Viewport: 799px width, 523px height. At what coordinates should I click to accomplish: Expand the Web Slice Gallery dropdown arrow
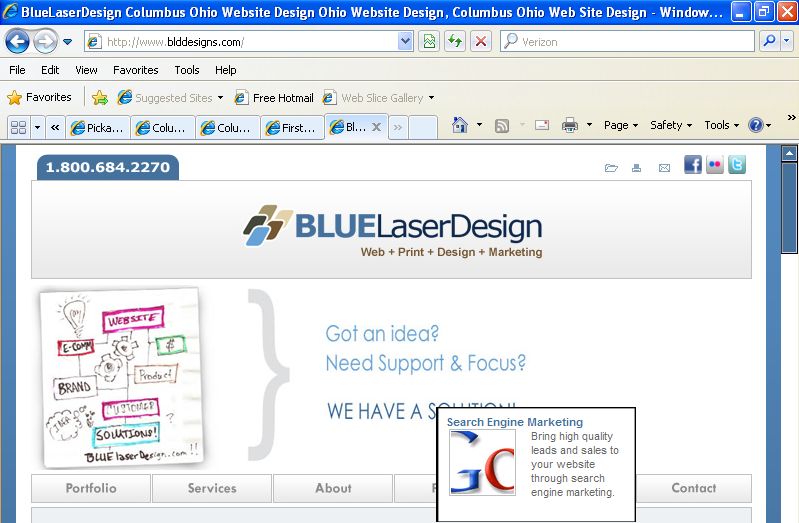coord(431,97)
